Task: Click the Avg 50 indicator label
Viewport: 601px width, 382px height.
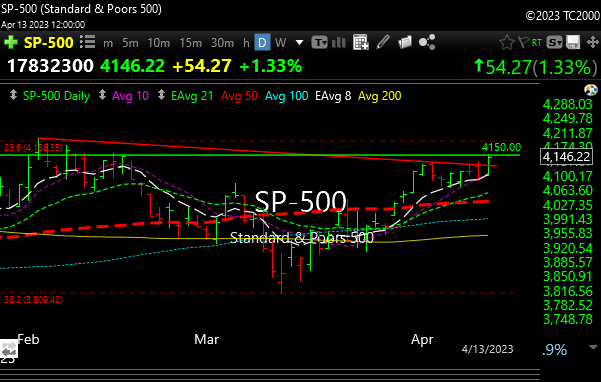Action: pyautogui.click(x=239, y=96)
